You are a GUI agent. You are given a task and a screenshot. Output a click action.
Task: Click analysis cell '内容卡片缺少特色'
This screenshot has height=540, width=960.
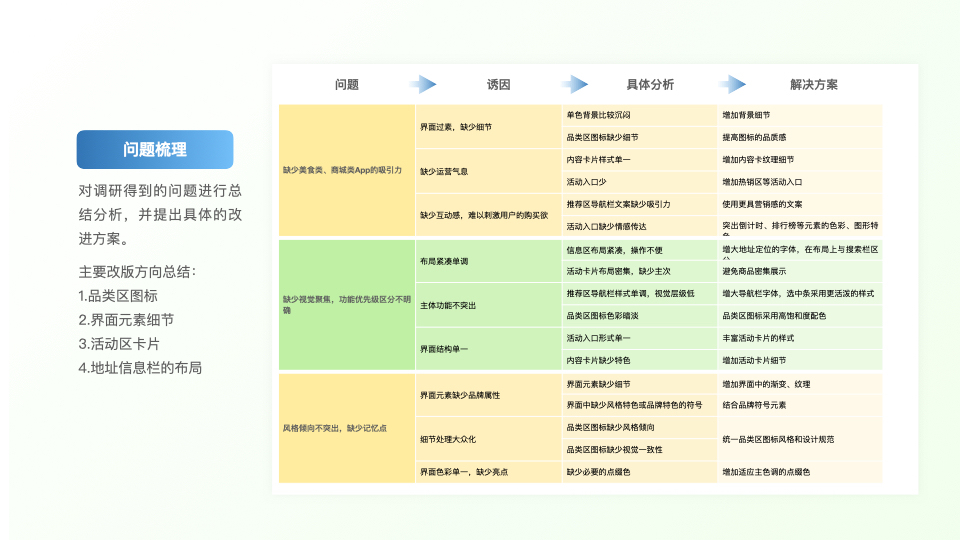click(x=639, y=360)
